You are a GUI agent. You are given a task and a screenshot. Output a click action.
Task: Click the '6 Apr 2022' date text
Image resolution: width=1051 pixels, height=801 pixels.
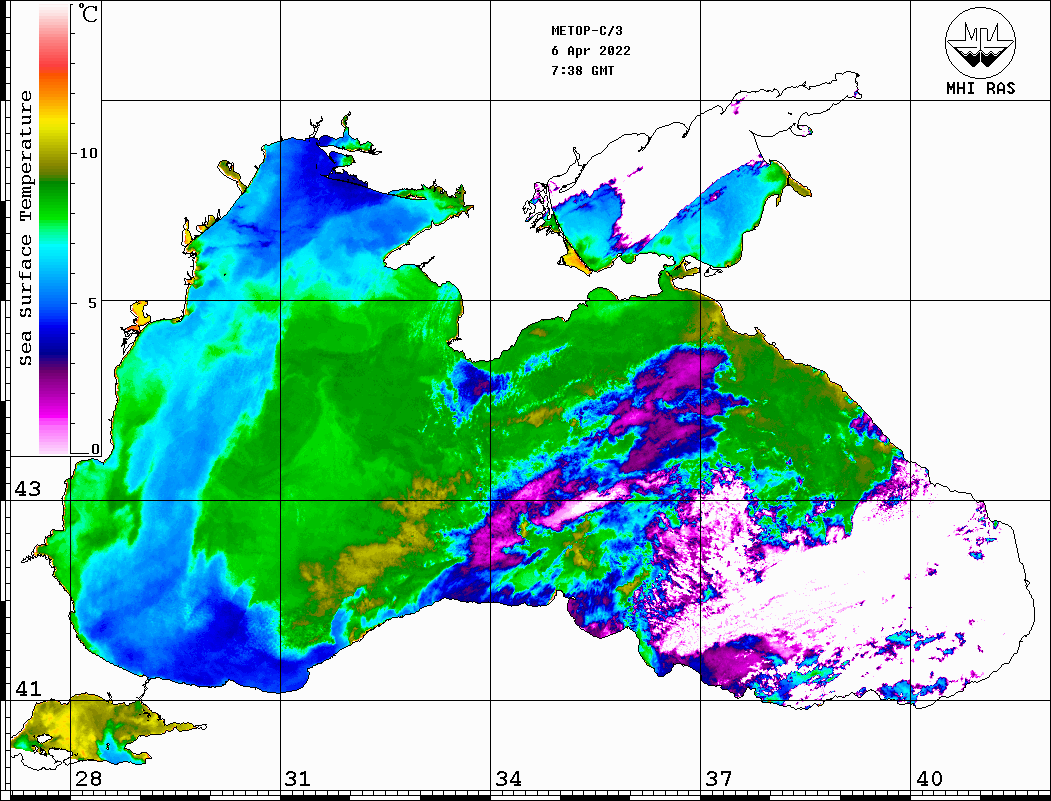tap(591, 51)
